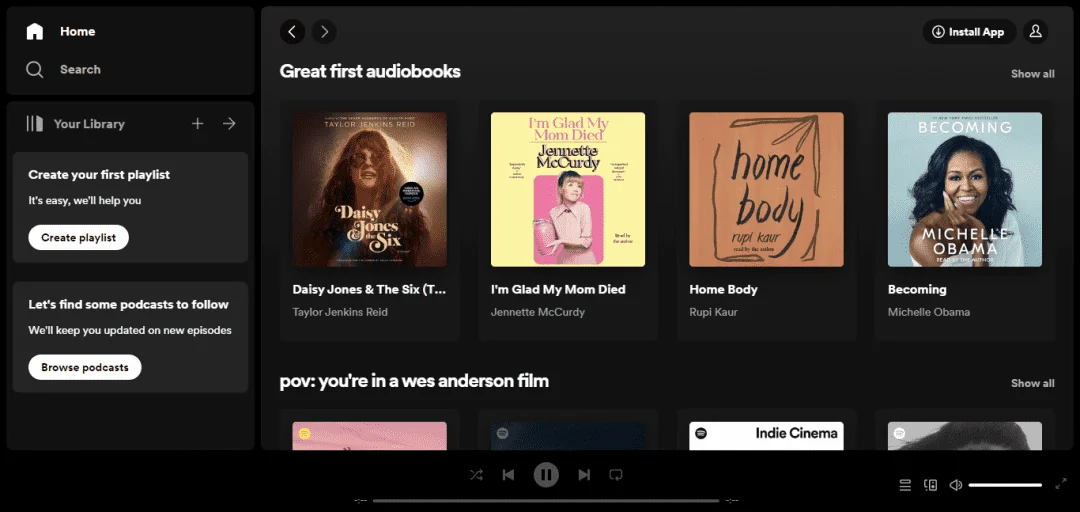Expand Your Library with arrow icon
The height and width of the screenshot is (512, 1080).
click(x=229, y=124)
